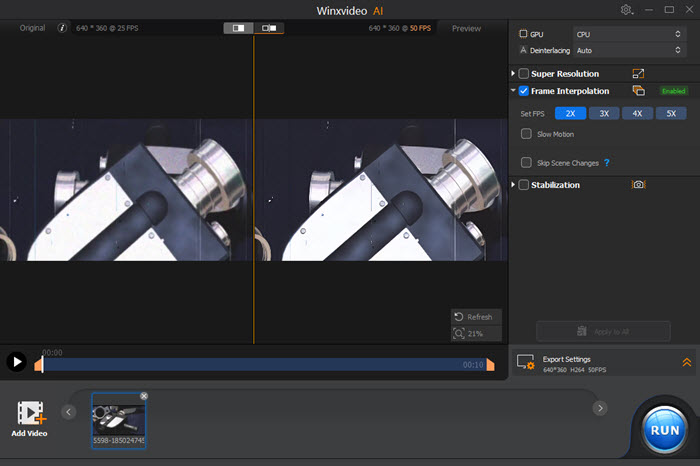Click the RUN button
700x466 pixels.
click(665, 430)
